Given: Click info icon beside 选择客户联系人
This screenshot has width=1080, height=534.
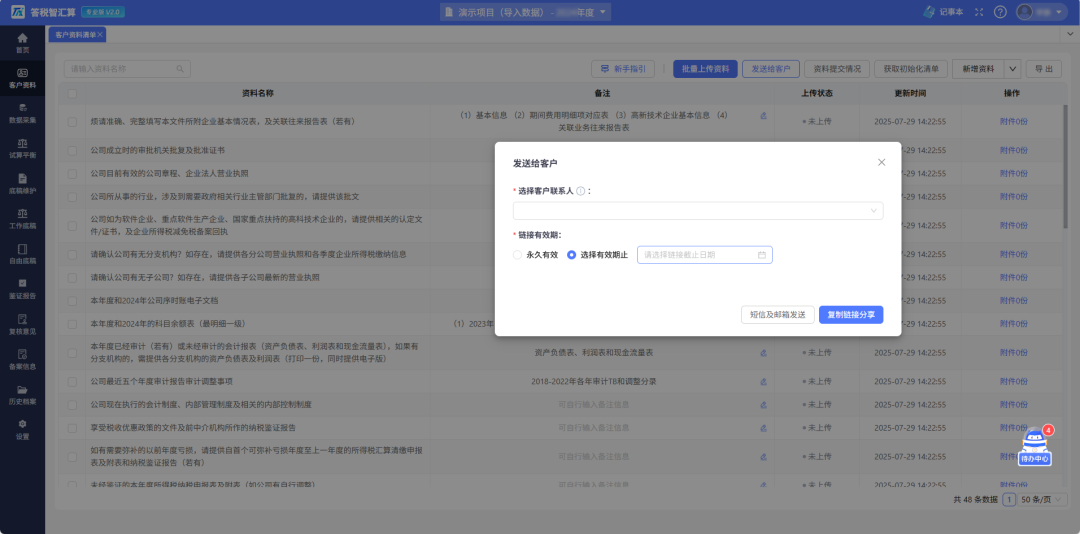Looking at the screenshot, I should click(580, 191).
